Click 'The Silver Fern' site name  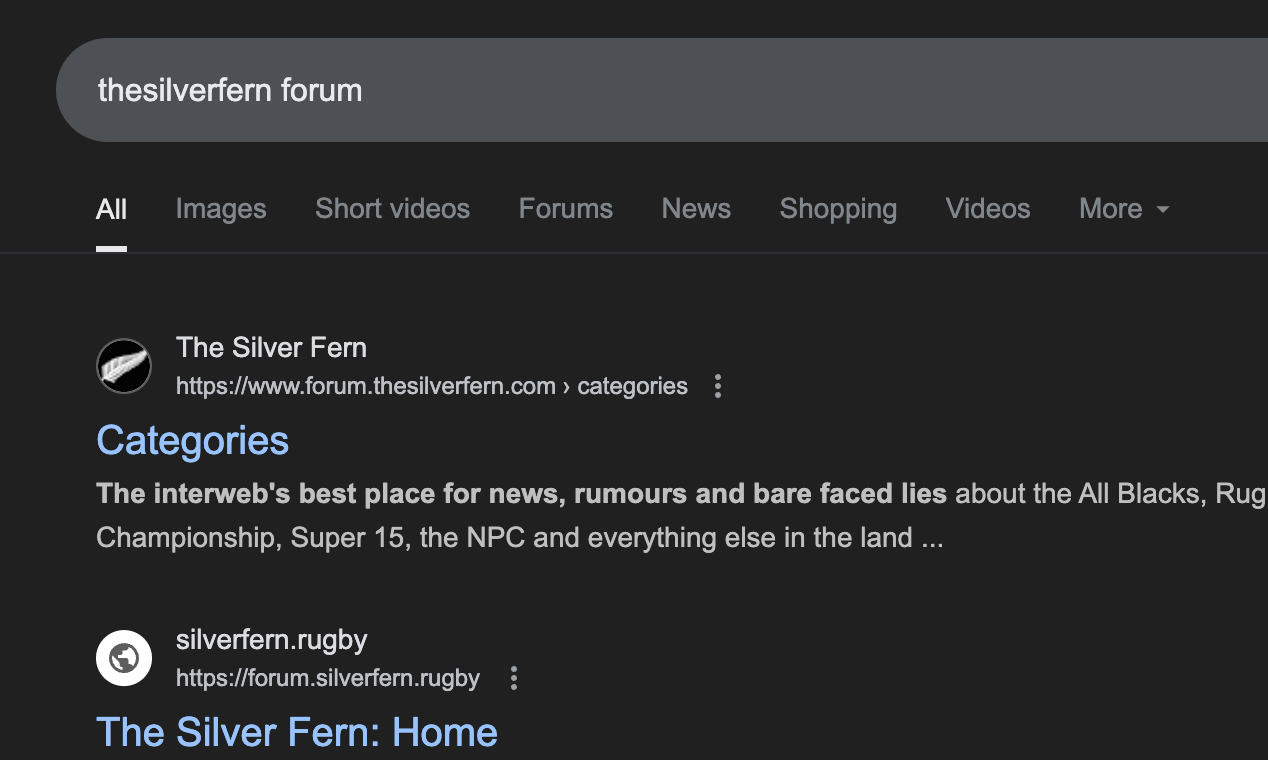click(x=271, y=348)
